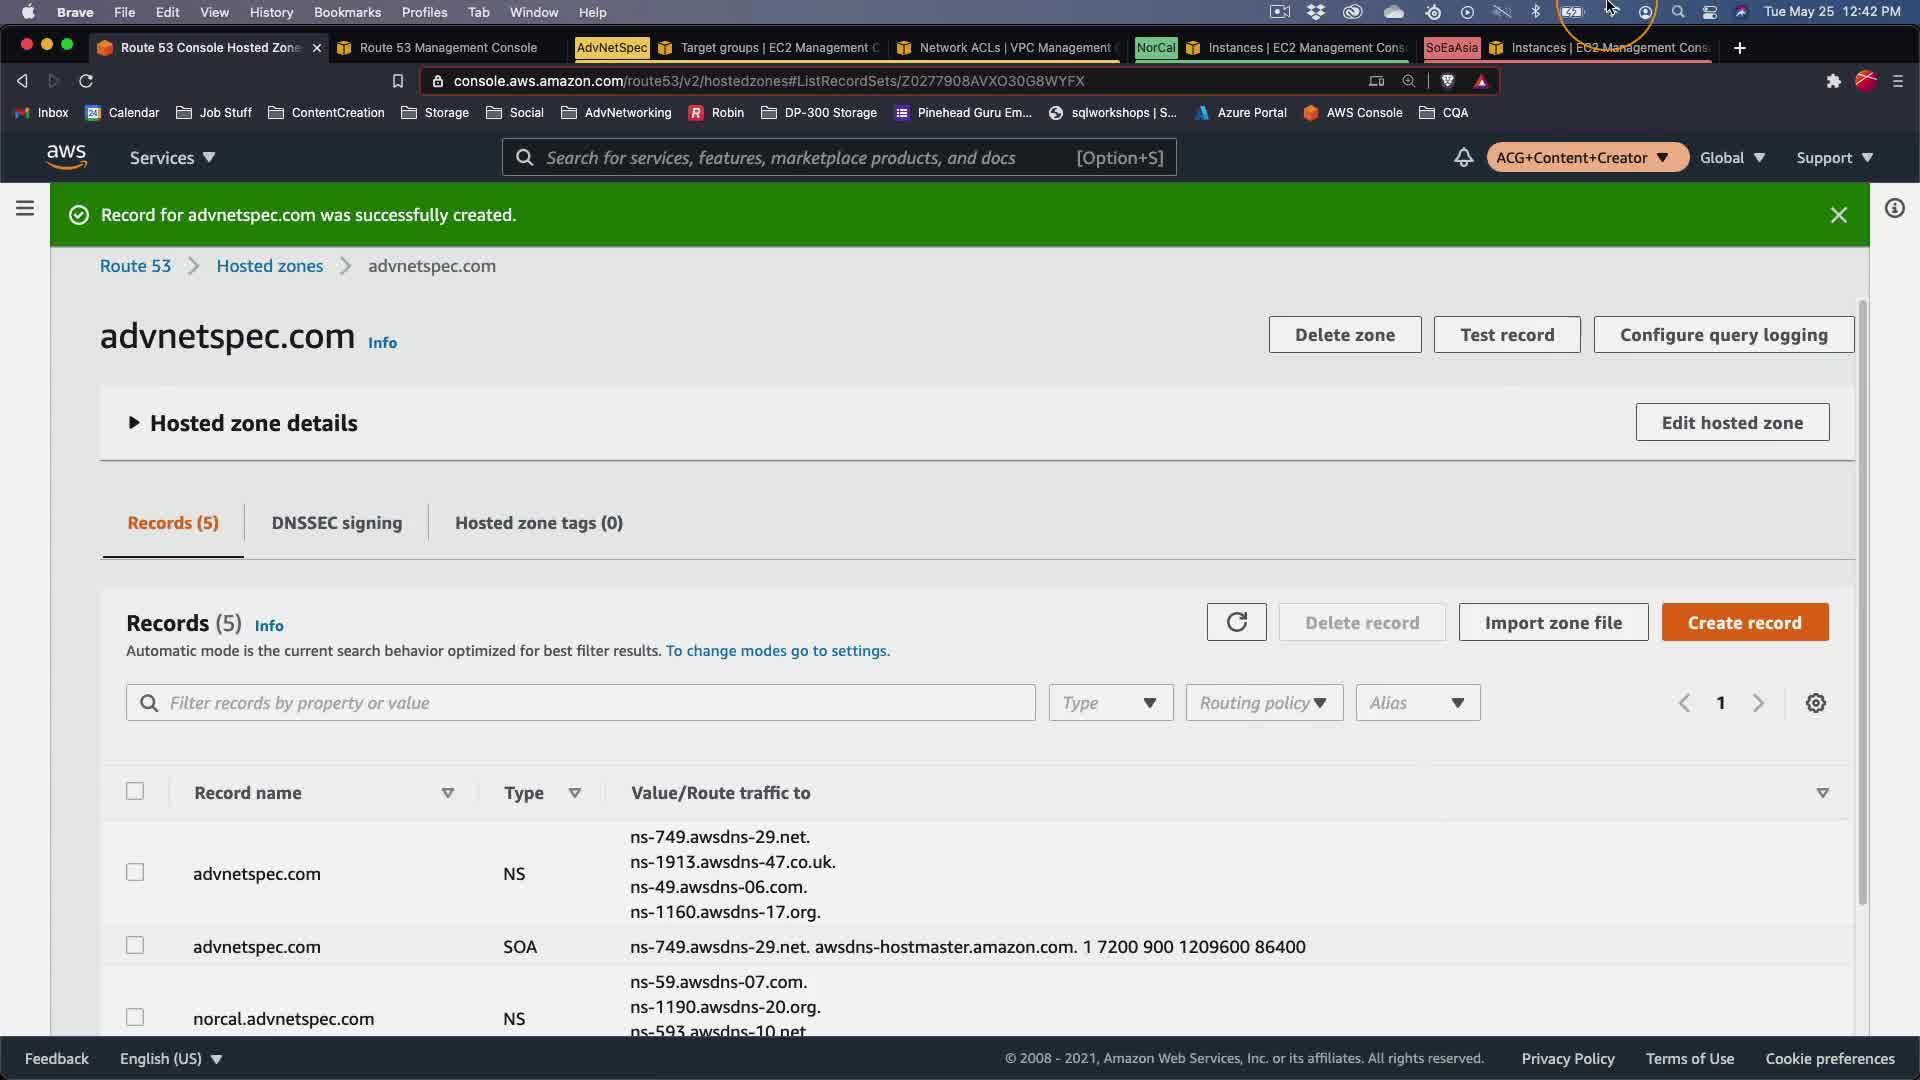Check the advnetspec.com SOA record checkbox

pos(135,945)
